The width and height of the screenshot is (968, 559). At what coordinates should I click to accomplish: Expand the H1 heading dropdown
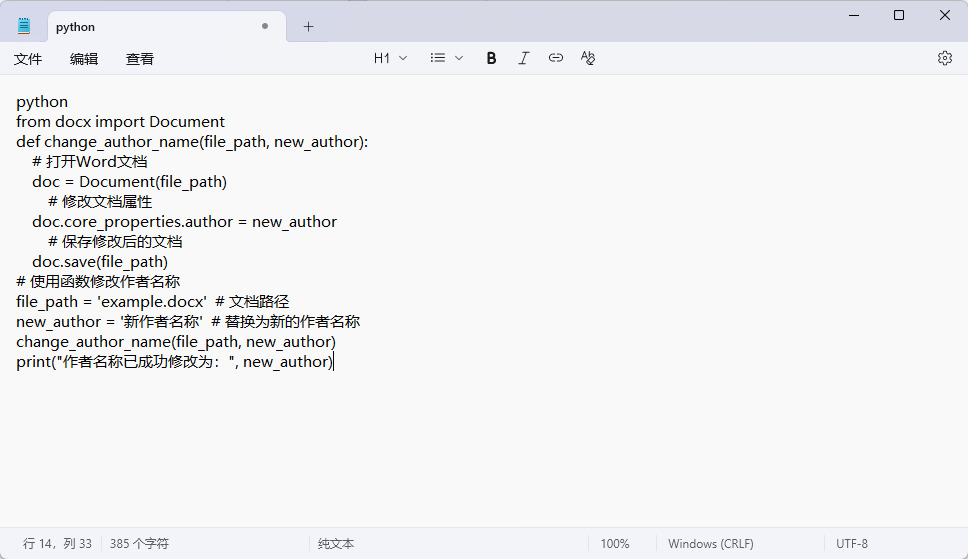coord(390,58)
